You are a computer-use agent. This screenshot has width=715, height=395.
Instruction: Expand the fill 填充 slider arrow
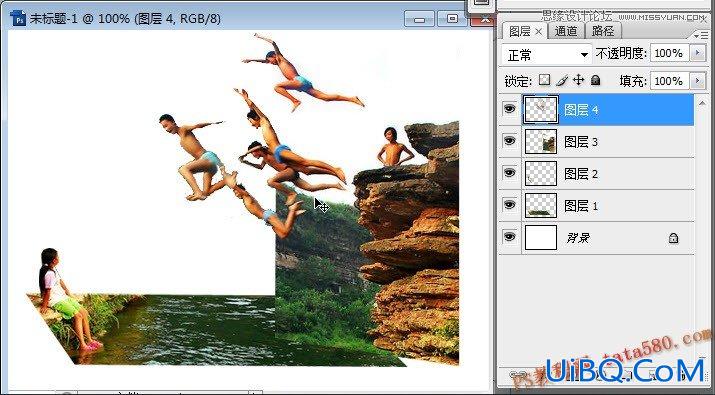[x=697, y=81]
